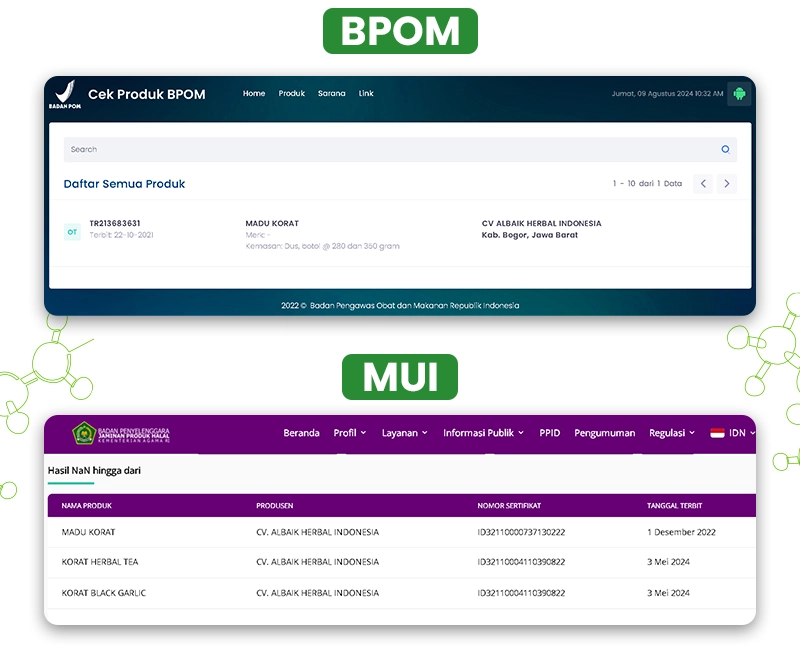Click the green MUI heading badge
This screenshot has height=659, width=800.
coord(400,377)
